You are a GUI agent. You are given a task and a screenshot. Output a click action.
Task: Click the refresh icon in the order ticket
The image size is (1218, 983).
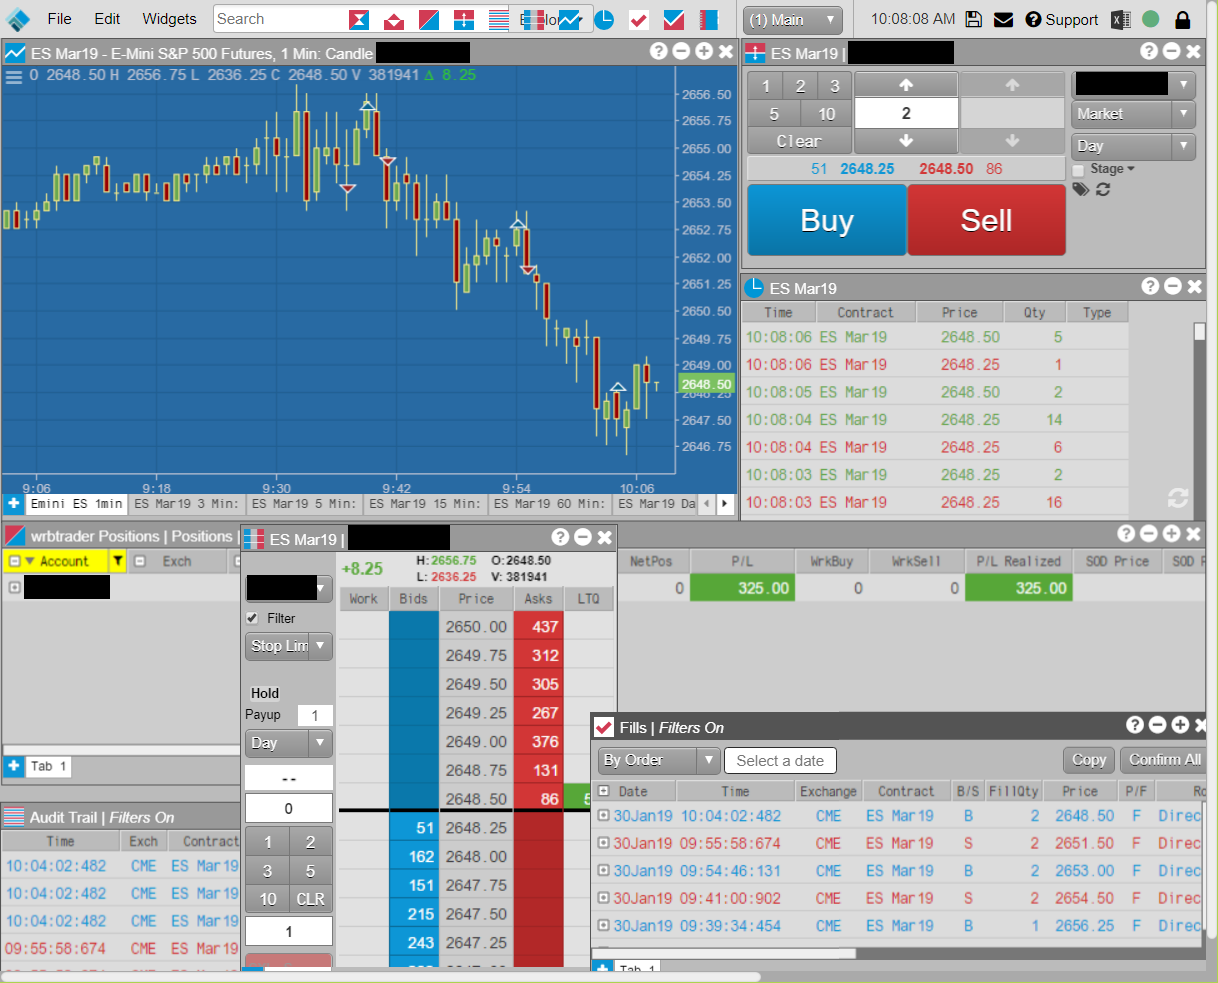1103,189
